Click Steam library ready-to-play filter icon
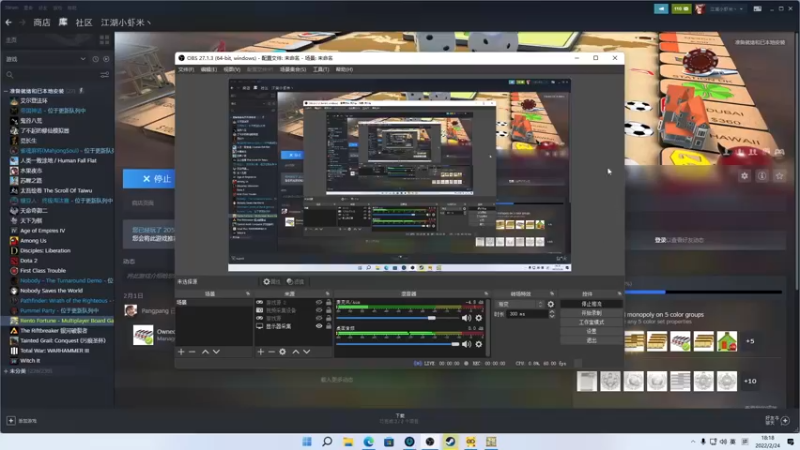Screen dimensions: 800x450 pyautogui.click(x=106, y=59)
